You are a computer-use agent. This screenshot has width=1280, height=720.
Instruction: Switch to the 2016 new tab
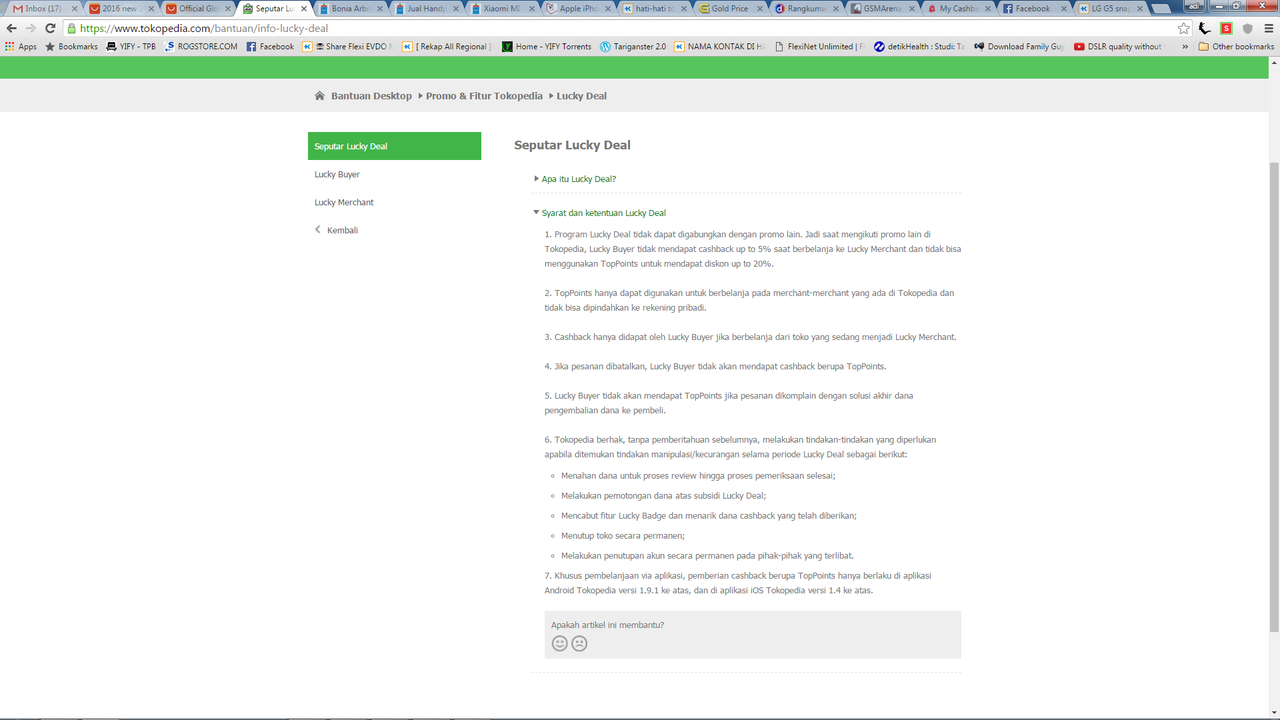coord(121,8)
